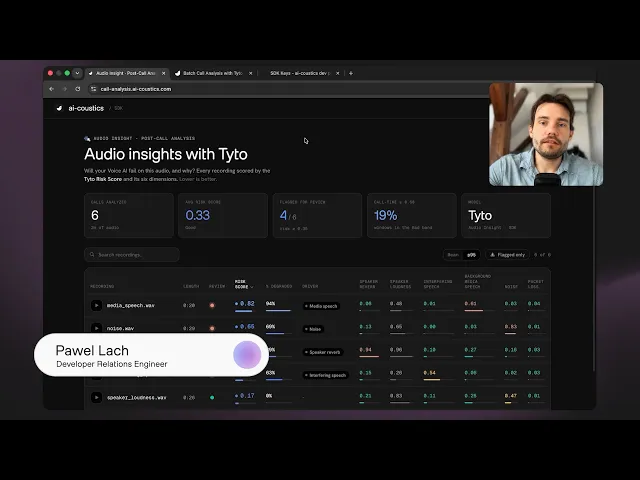
Task: Reload the page with the refresh icon
Action: 78,89
